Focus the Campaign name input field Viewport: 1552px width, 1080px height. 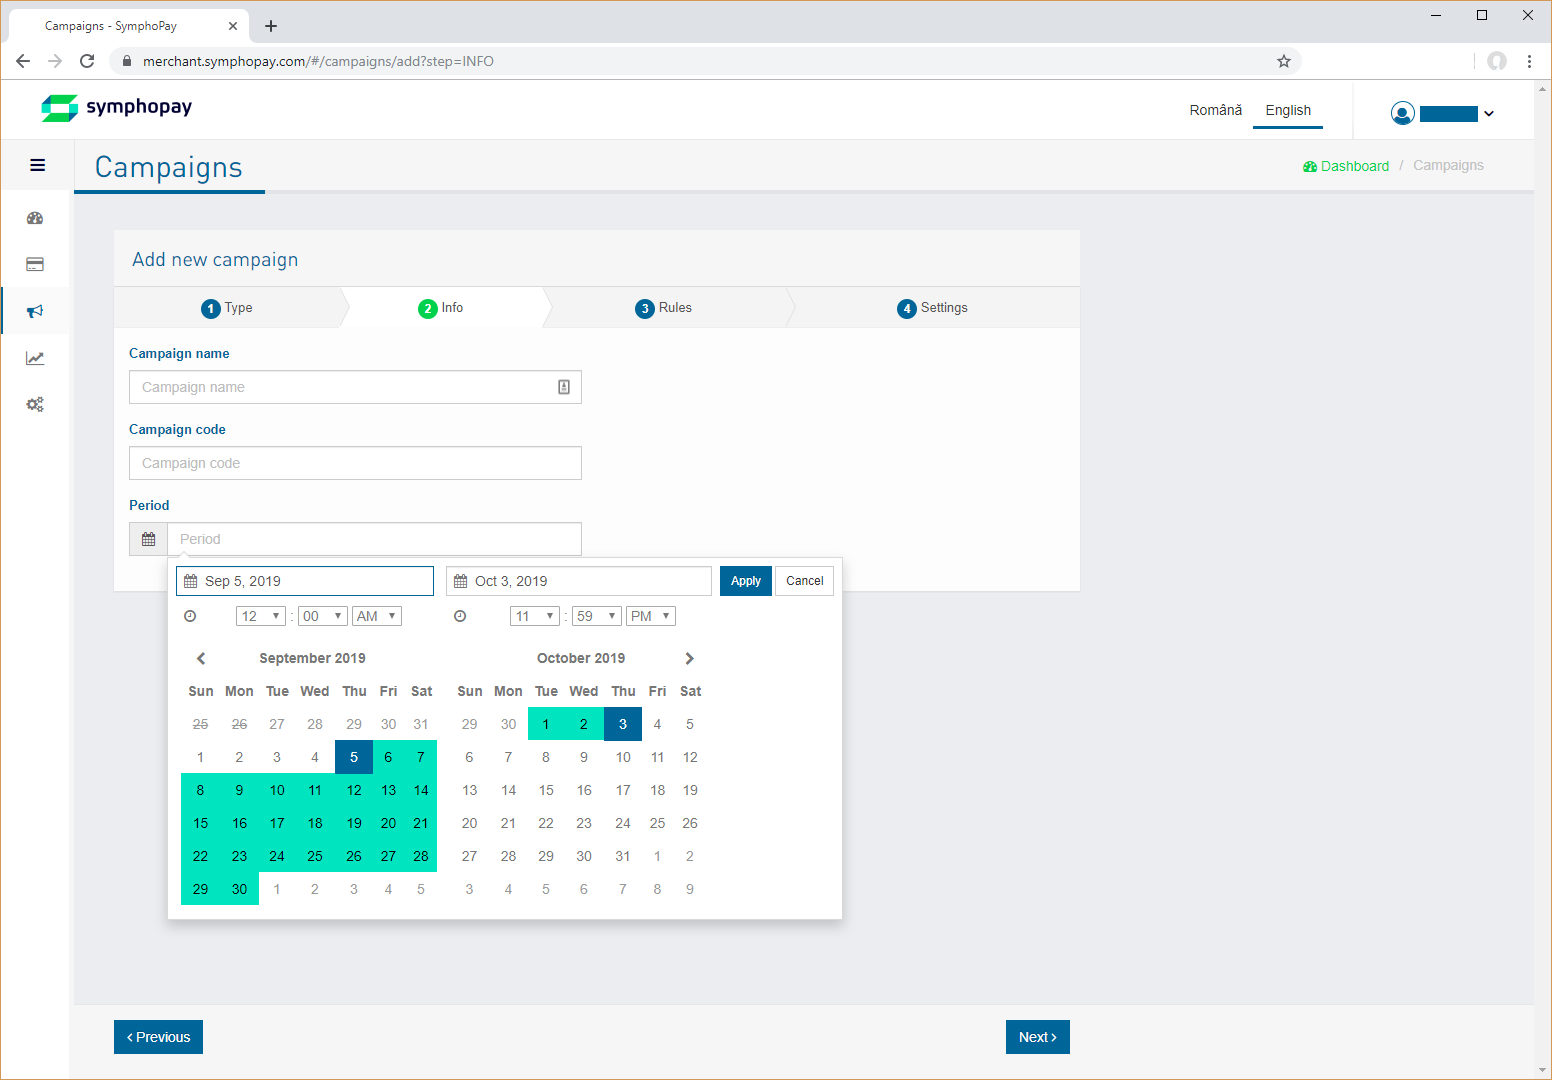(x=345, y=387)
